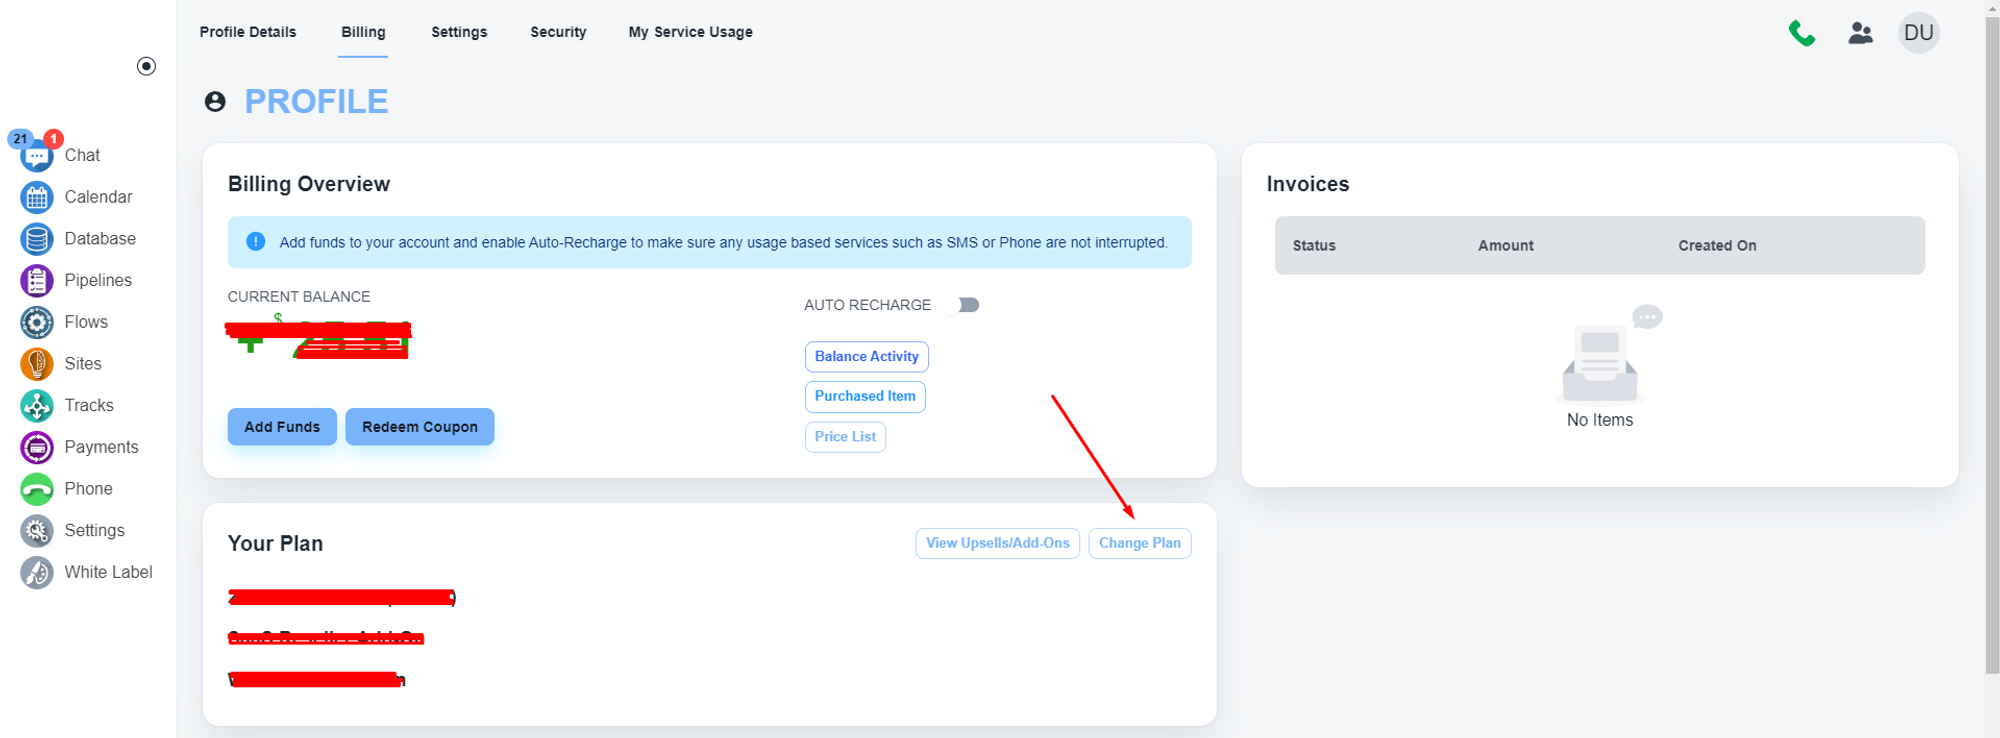The width and height of the screenshot is (2000, 738).
Task: Select the Flows gear icon
Action: click(x=37, y=323)
